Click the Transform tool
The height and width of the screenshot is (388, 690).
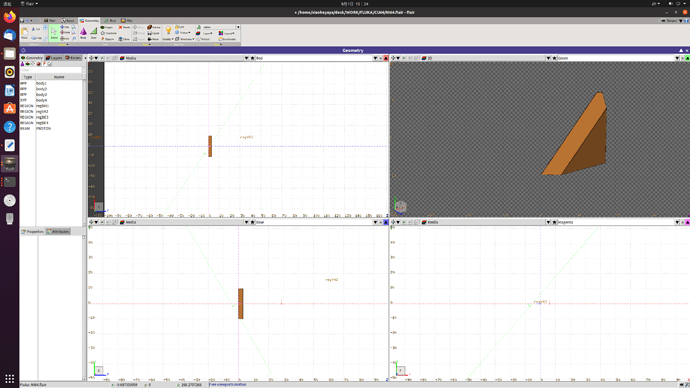109,33
